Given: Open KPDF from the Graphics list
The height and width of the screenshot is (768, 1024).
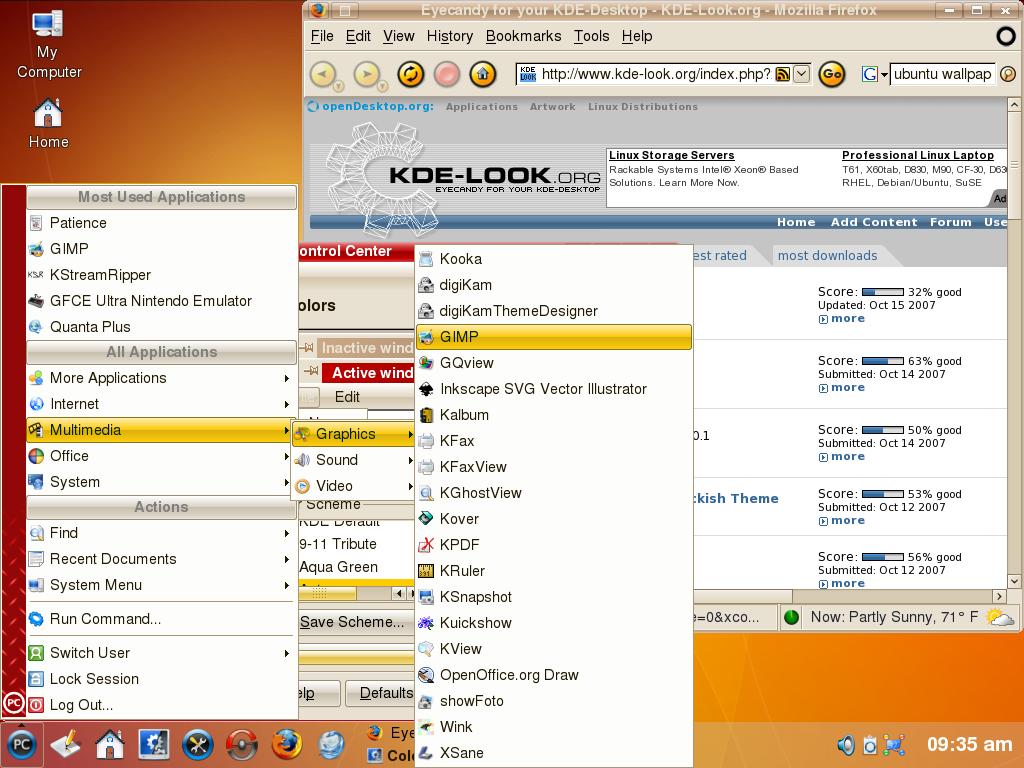Looking at the screenshot, I should 554,545.
